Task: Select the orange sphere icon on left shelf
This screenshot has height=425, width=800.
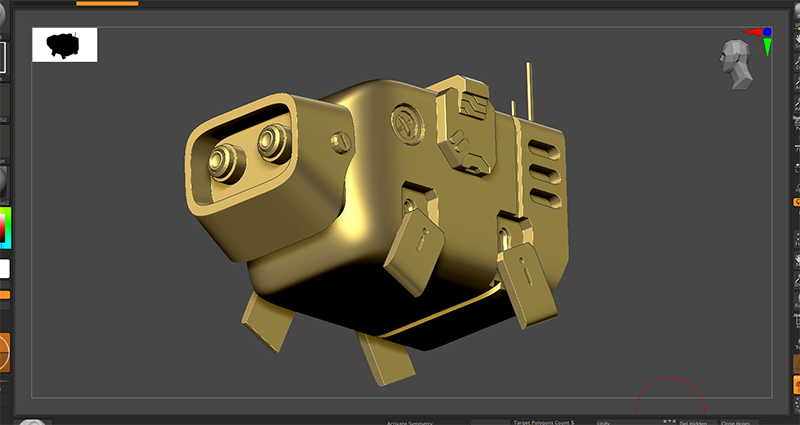Action: tap(4, 352)
